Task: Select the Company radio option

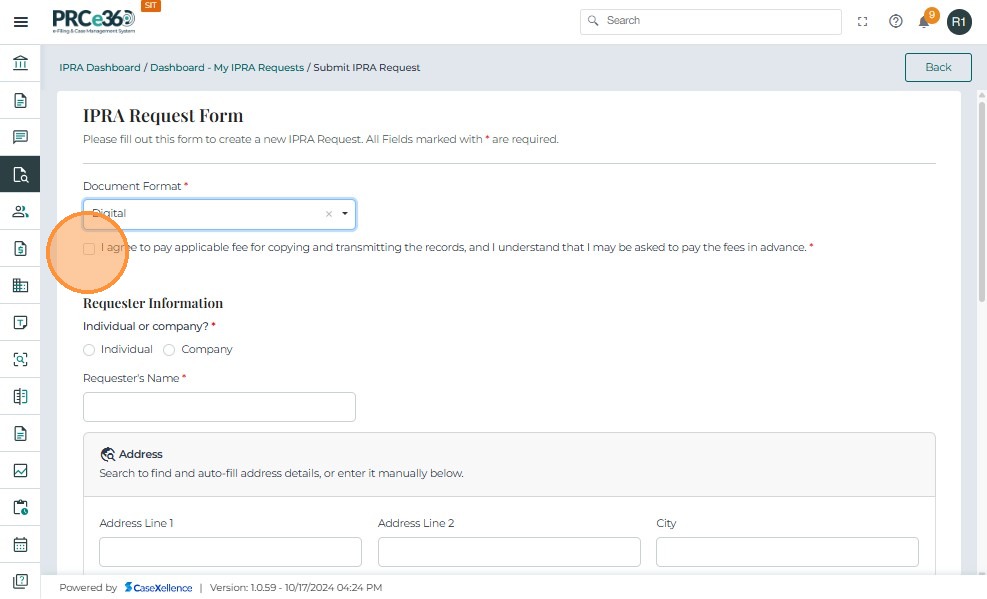Action: pos(169,350)
